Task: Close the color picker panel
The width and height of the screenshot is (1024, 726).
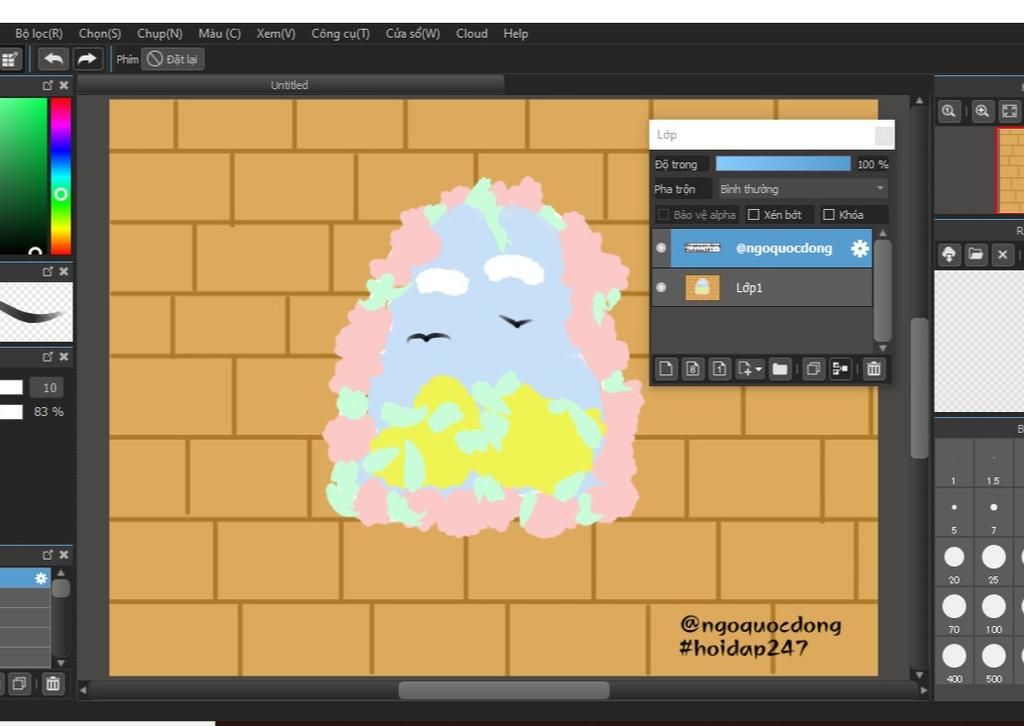Action: 64,86
